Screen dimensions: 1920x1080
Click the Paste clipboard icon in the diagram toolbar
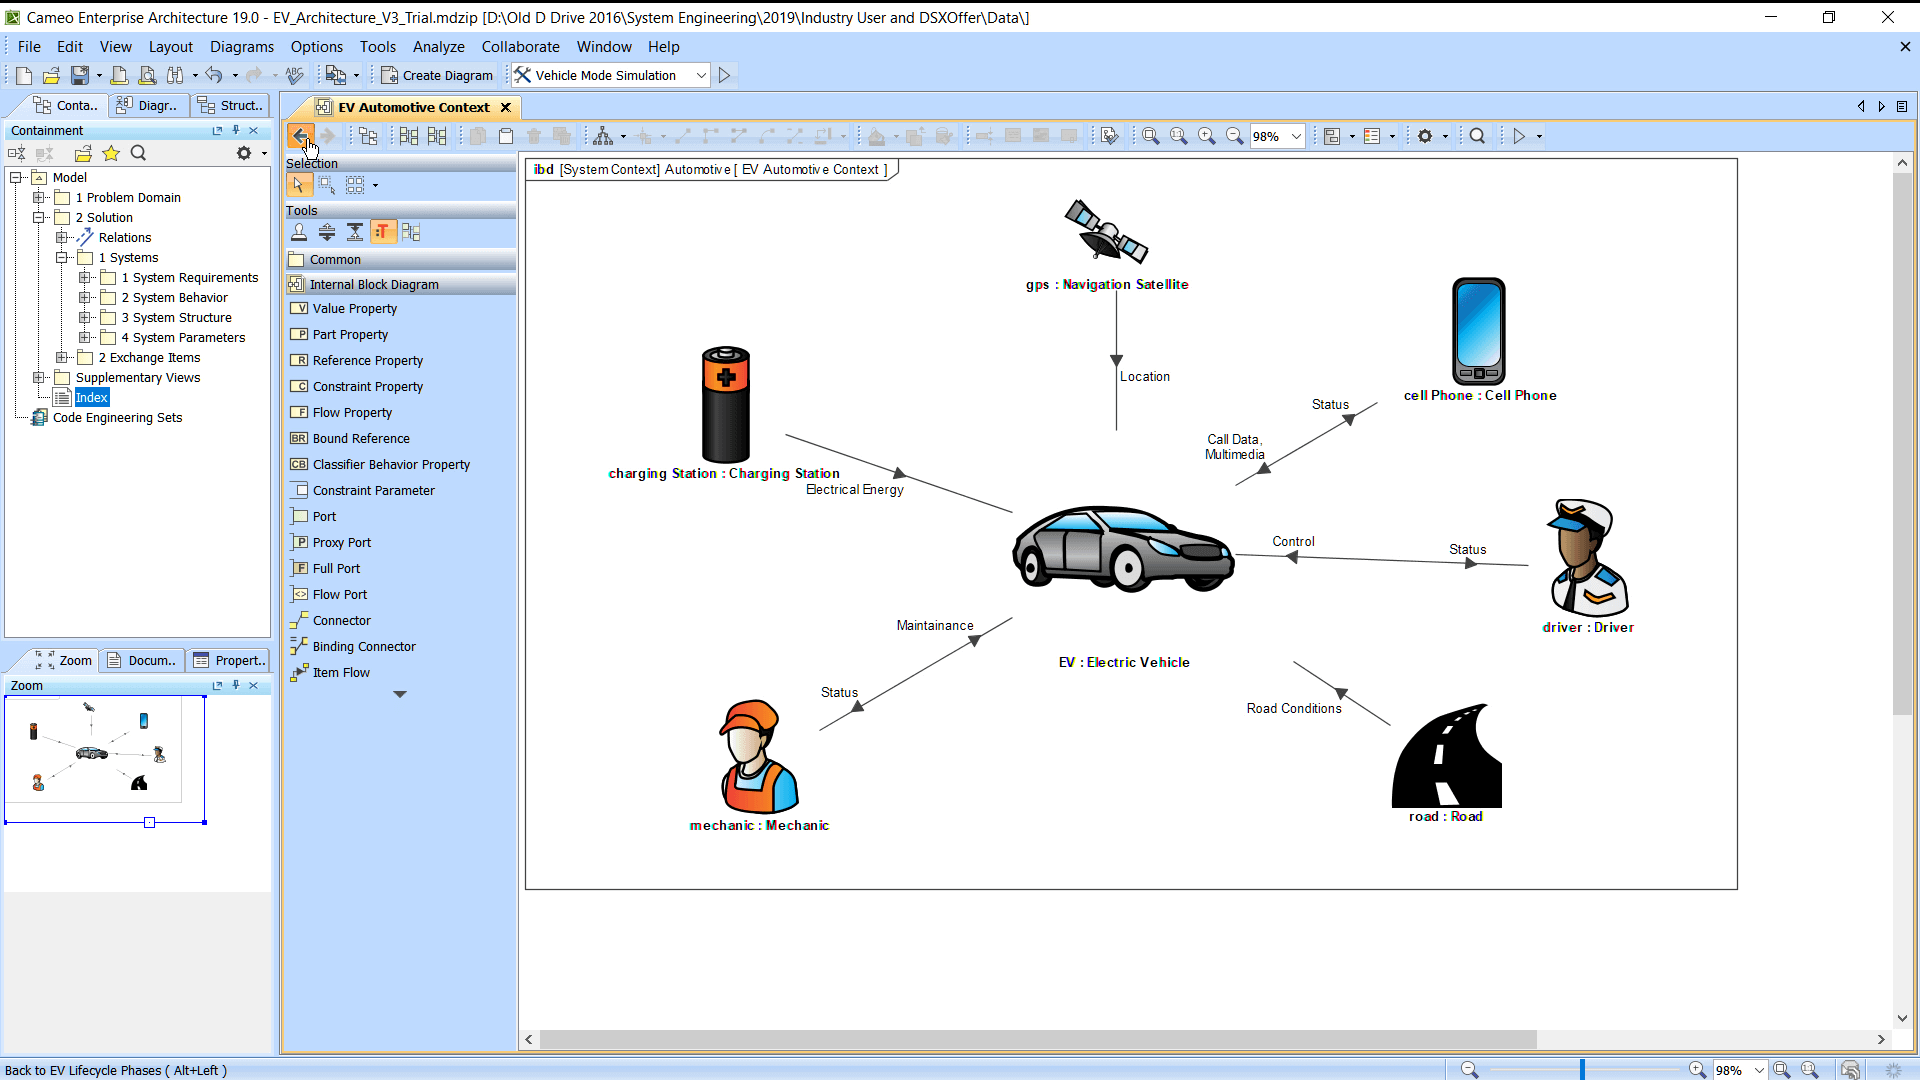(506, 136)
